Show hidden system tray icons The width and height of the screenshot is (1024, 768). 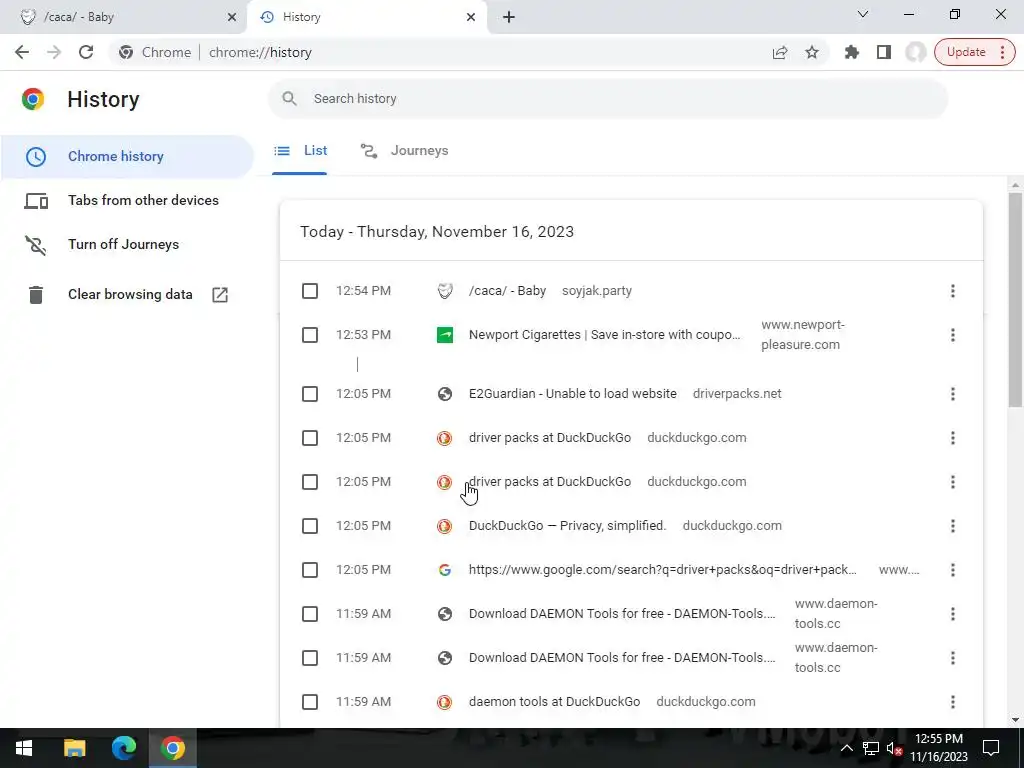pos(846,748)
